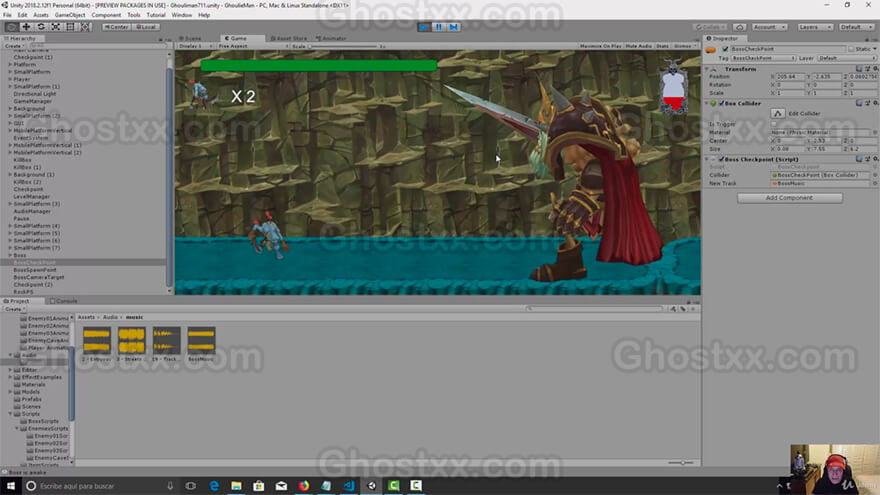The width and height of the screenshot is (880, 495).
Task: Toggle the Center pivot mode button
Action: coord(116,27)
